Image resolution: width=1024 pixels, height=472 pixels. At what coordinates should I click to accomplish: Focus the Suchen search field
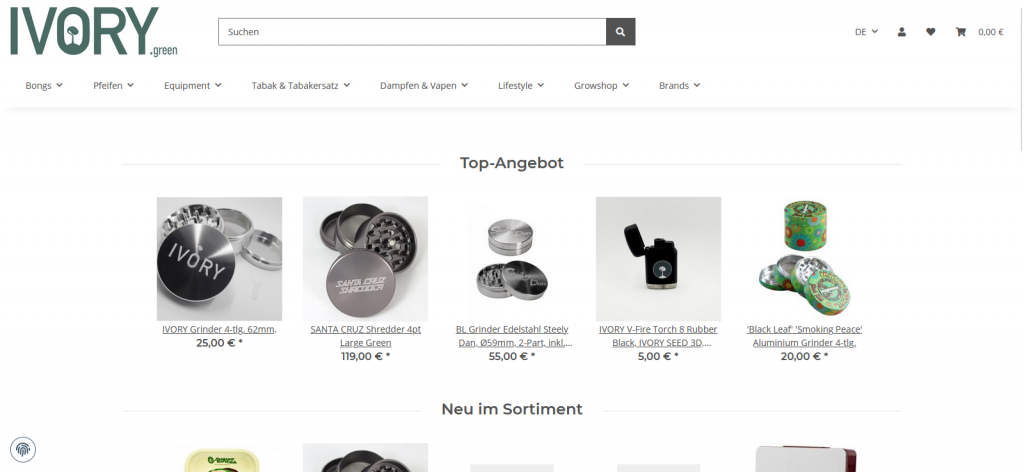pyautogui.click(x=412, y=32)
